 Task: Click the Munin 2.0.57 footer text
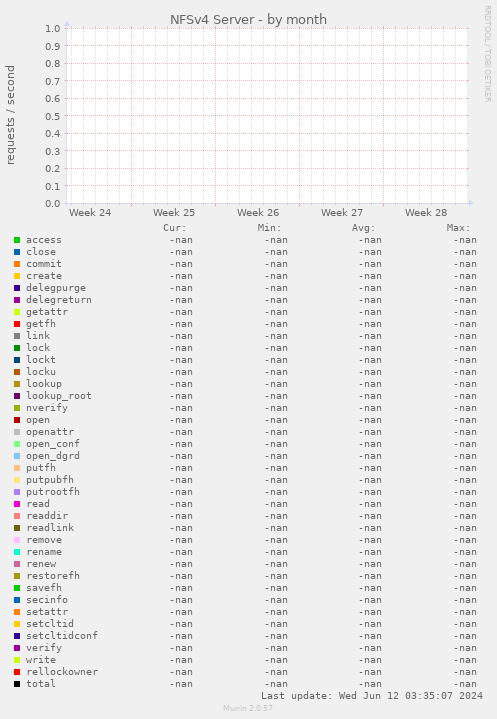point(248,708)
